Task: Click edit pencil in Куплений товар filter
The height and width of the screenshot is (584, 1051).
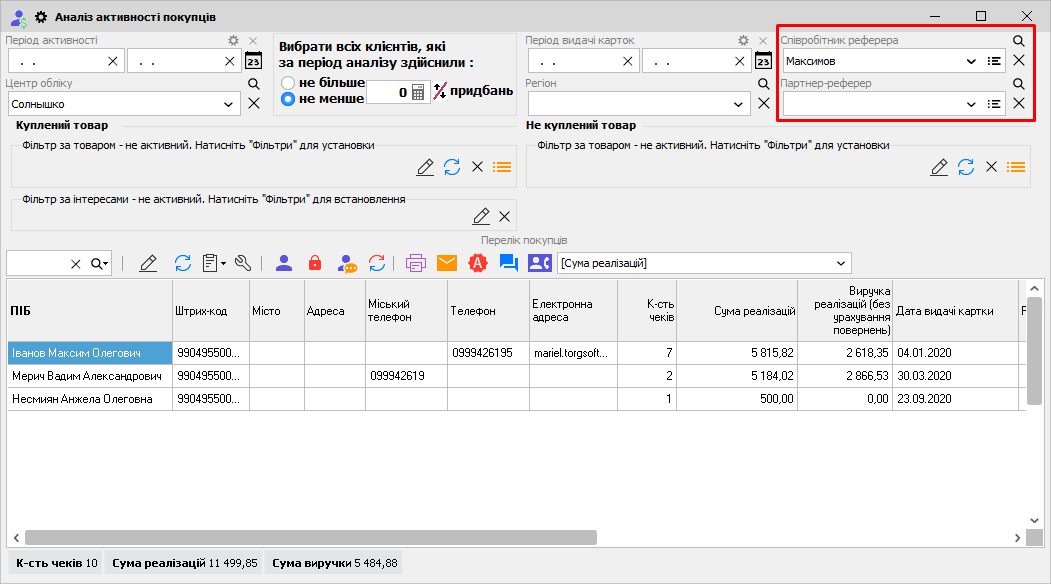Action: tap(425, 167)
